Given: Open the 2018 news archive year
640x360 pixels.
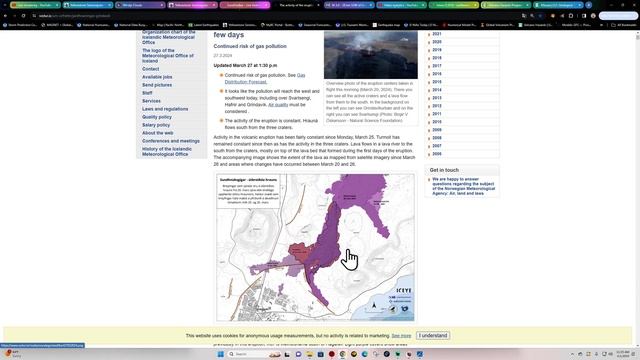Looking at the screenshot, I should (437, 58).
